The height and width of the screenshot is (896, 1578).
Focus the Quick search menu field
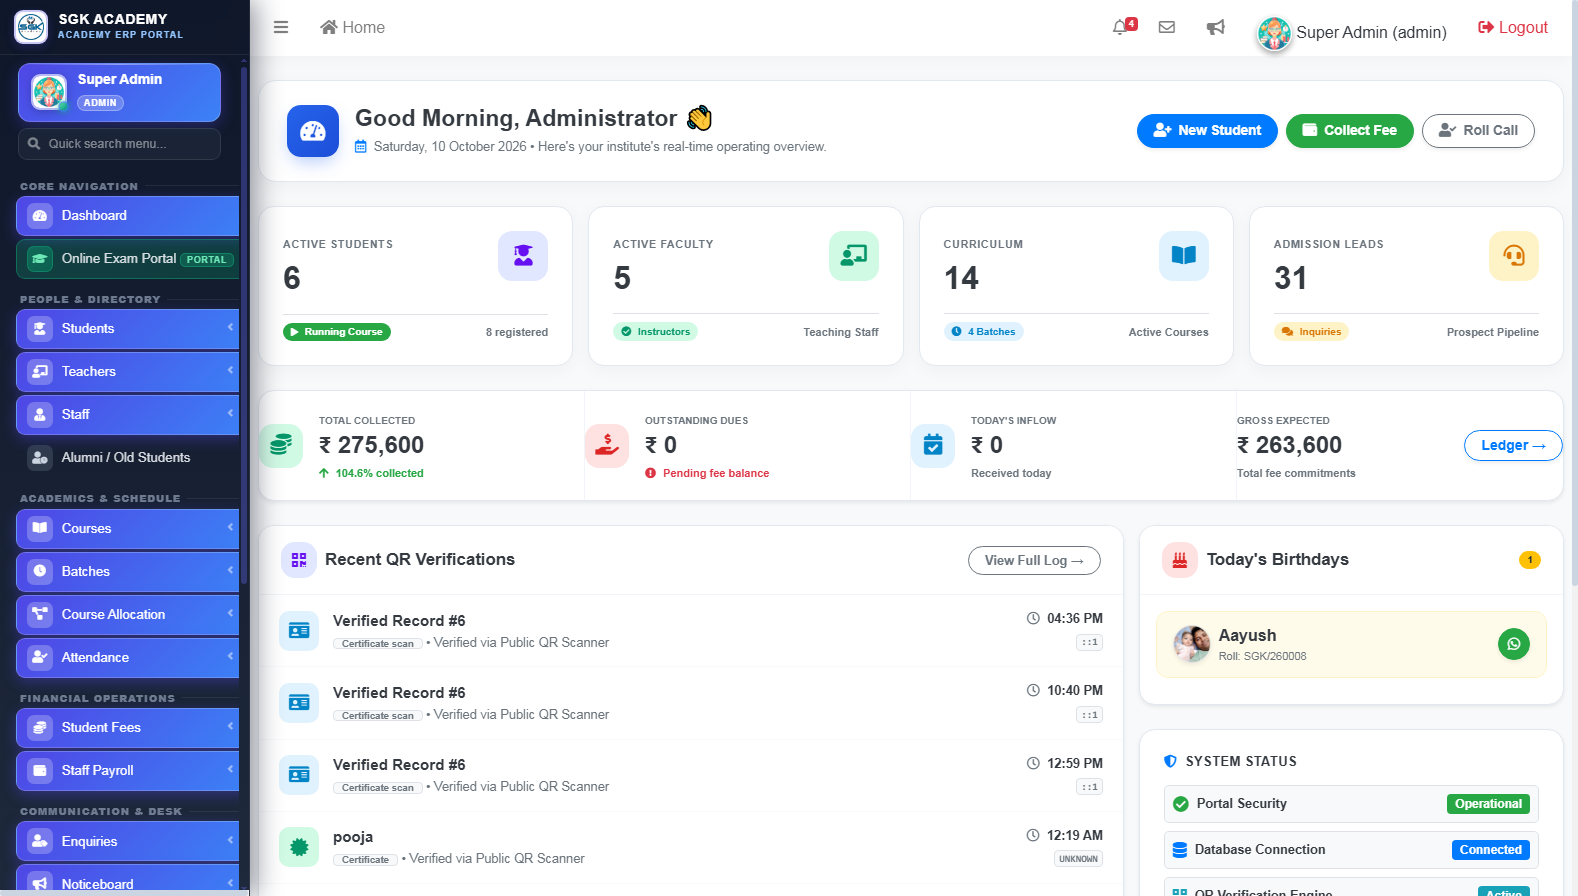[119, 144]
